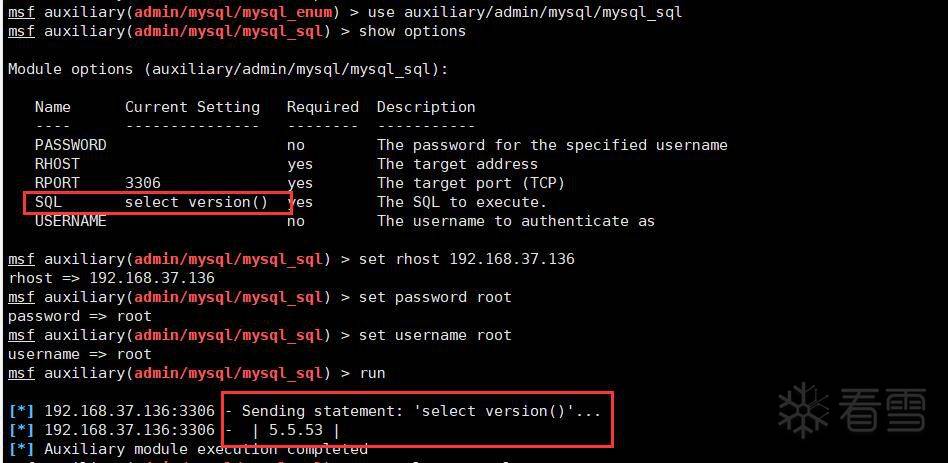The height and width of the screenshot is (463, 948).
Task: Click the first blue [*] status marker
Action: (x=21, y=411)
